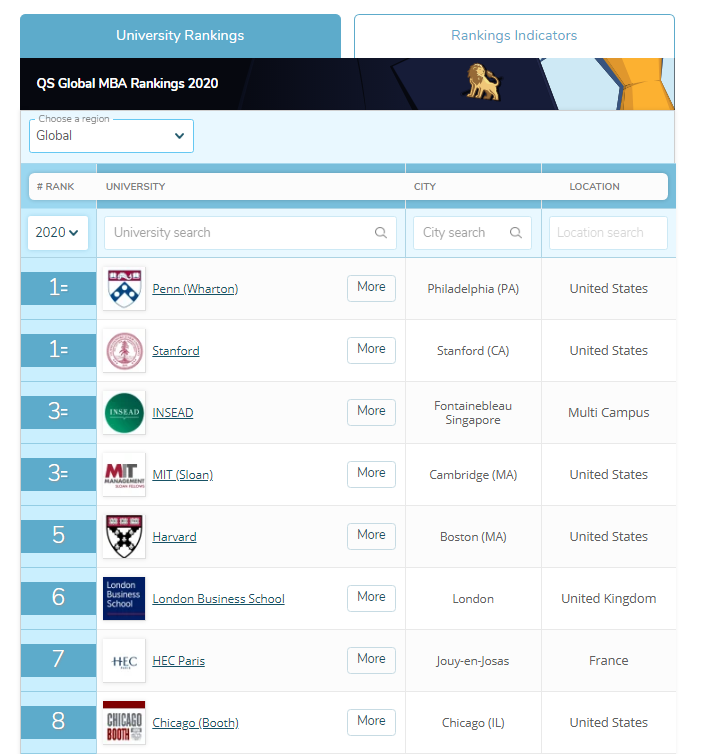Click the Chicago (IL) city cell
The height and width of the screenshot is (754, 706).
tap(473, 723)
